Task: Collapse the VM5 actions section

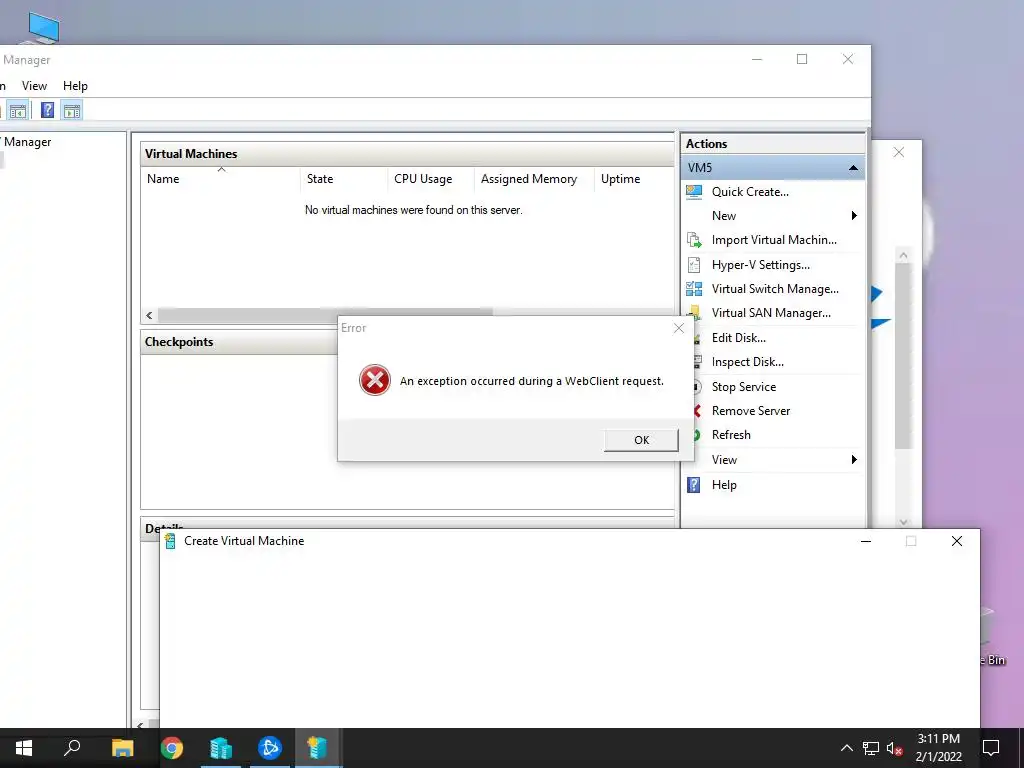Action: 853,168
